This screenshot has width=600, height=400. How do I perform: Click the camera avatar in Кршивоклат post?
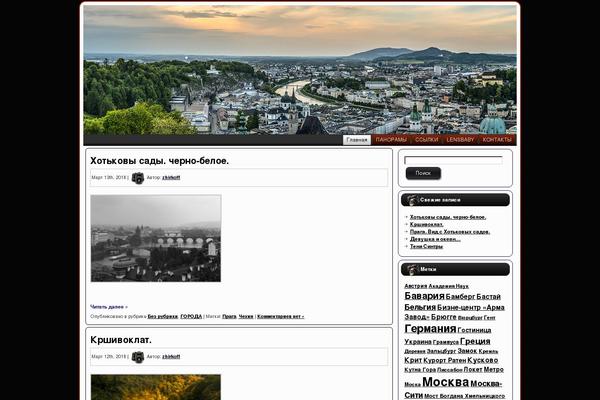click(138, 357)
